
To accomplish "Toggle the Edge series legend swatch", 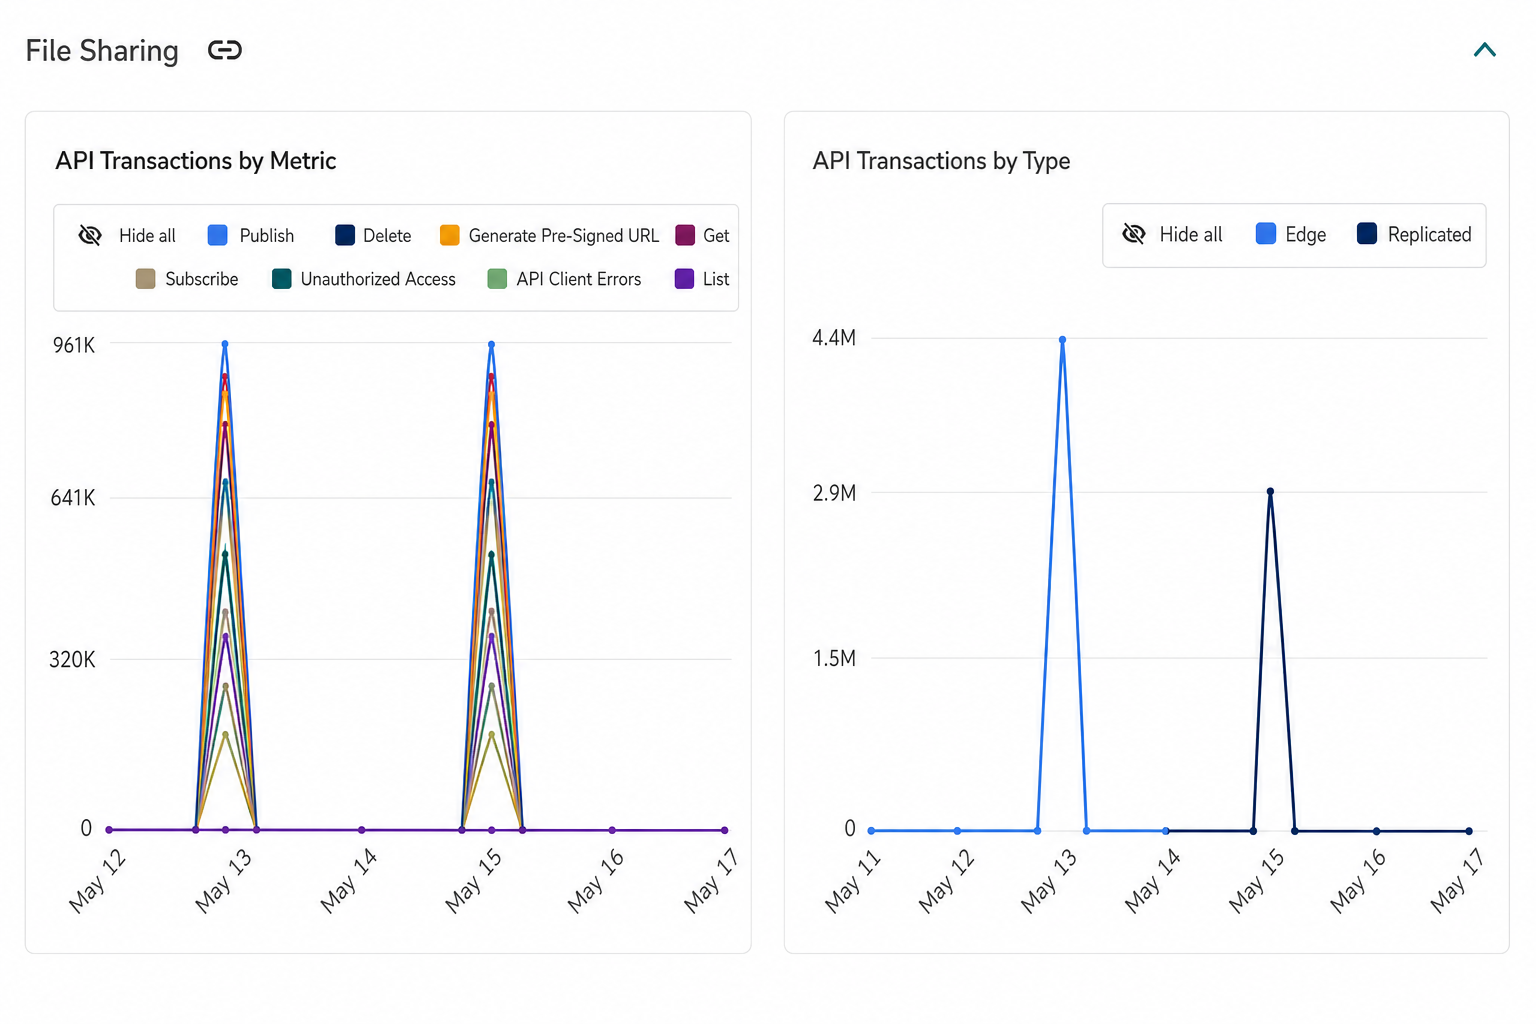I will pyautogui.click(x=1266, y=234).
